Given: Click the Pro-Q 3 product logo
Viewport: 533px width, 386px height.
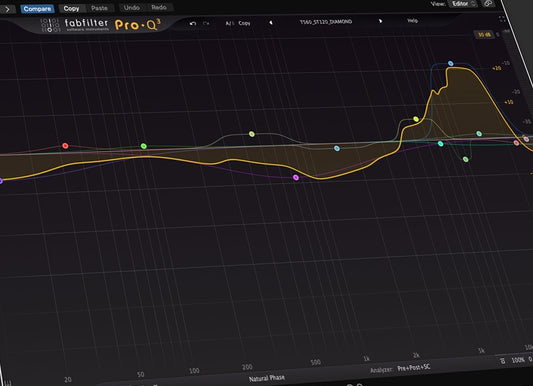Looking at the screenshot, I should (137, 25).
